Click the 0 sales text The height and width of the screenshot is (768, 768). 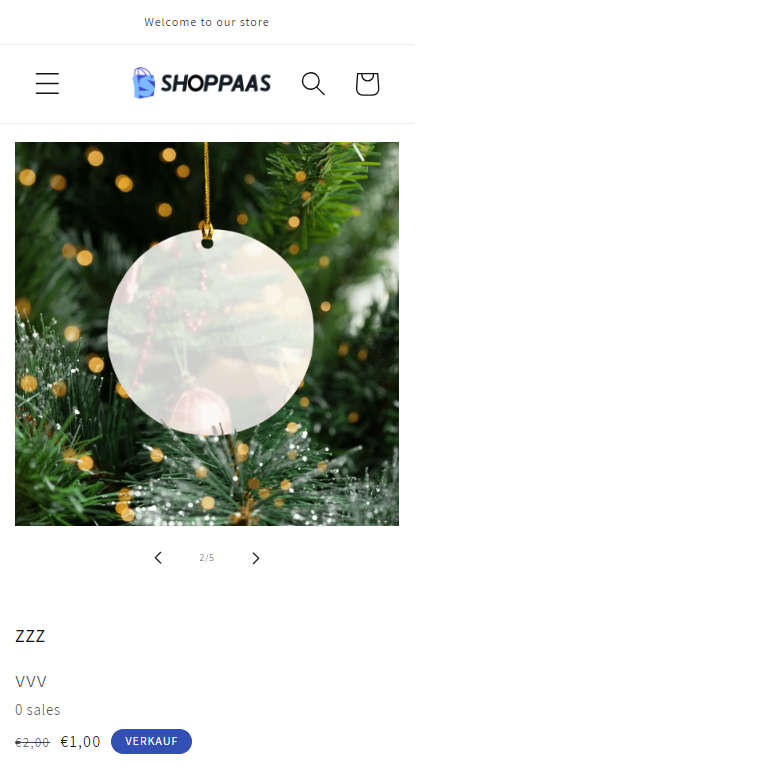point(38,710)
